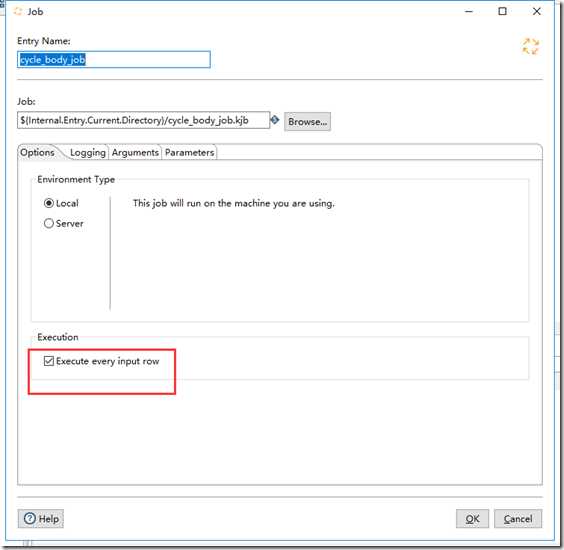The width and height of the screenshot is (564, 550).
Task: Maximize the Job dialog window
Action: pos(502,12)
